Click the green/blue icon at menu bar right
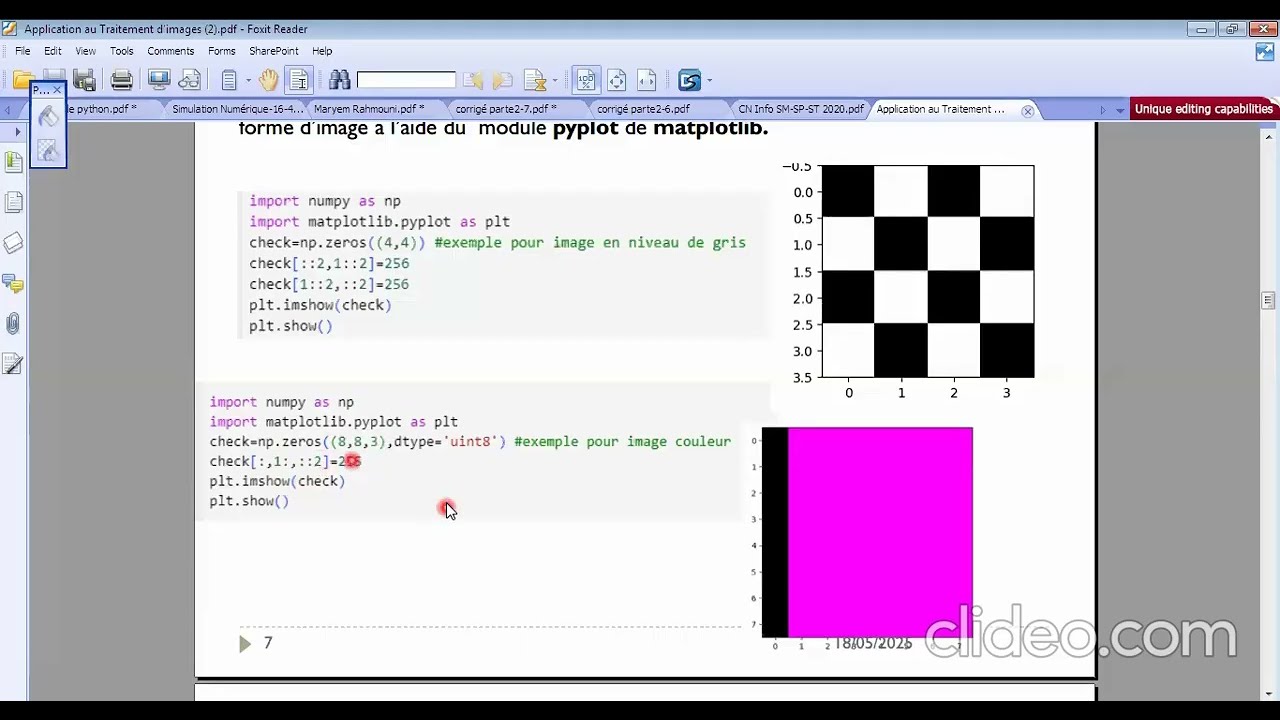Image resolution: width=1280 pixels, height=720 pixels. click(x=1264, y=51)
